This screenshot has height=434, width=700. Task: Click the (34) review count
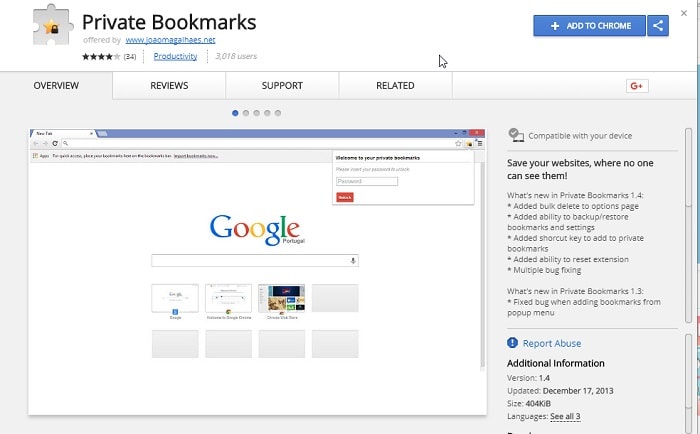pos(130,57)
